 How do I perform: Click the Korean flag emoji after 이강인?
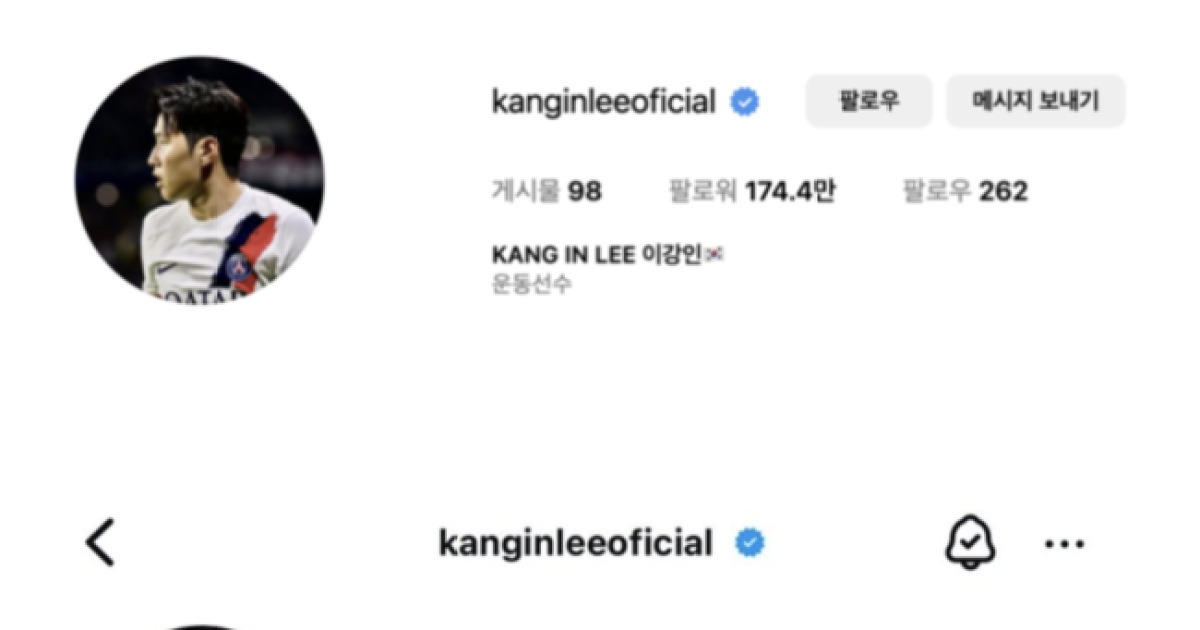tap(714, 255)
